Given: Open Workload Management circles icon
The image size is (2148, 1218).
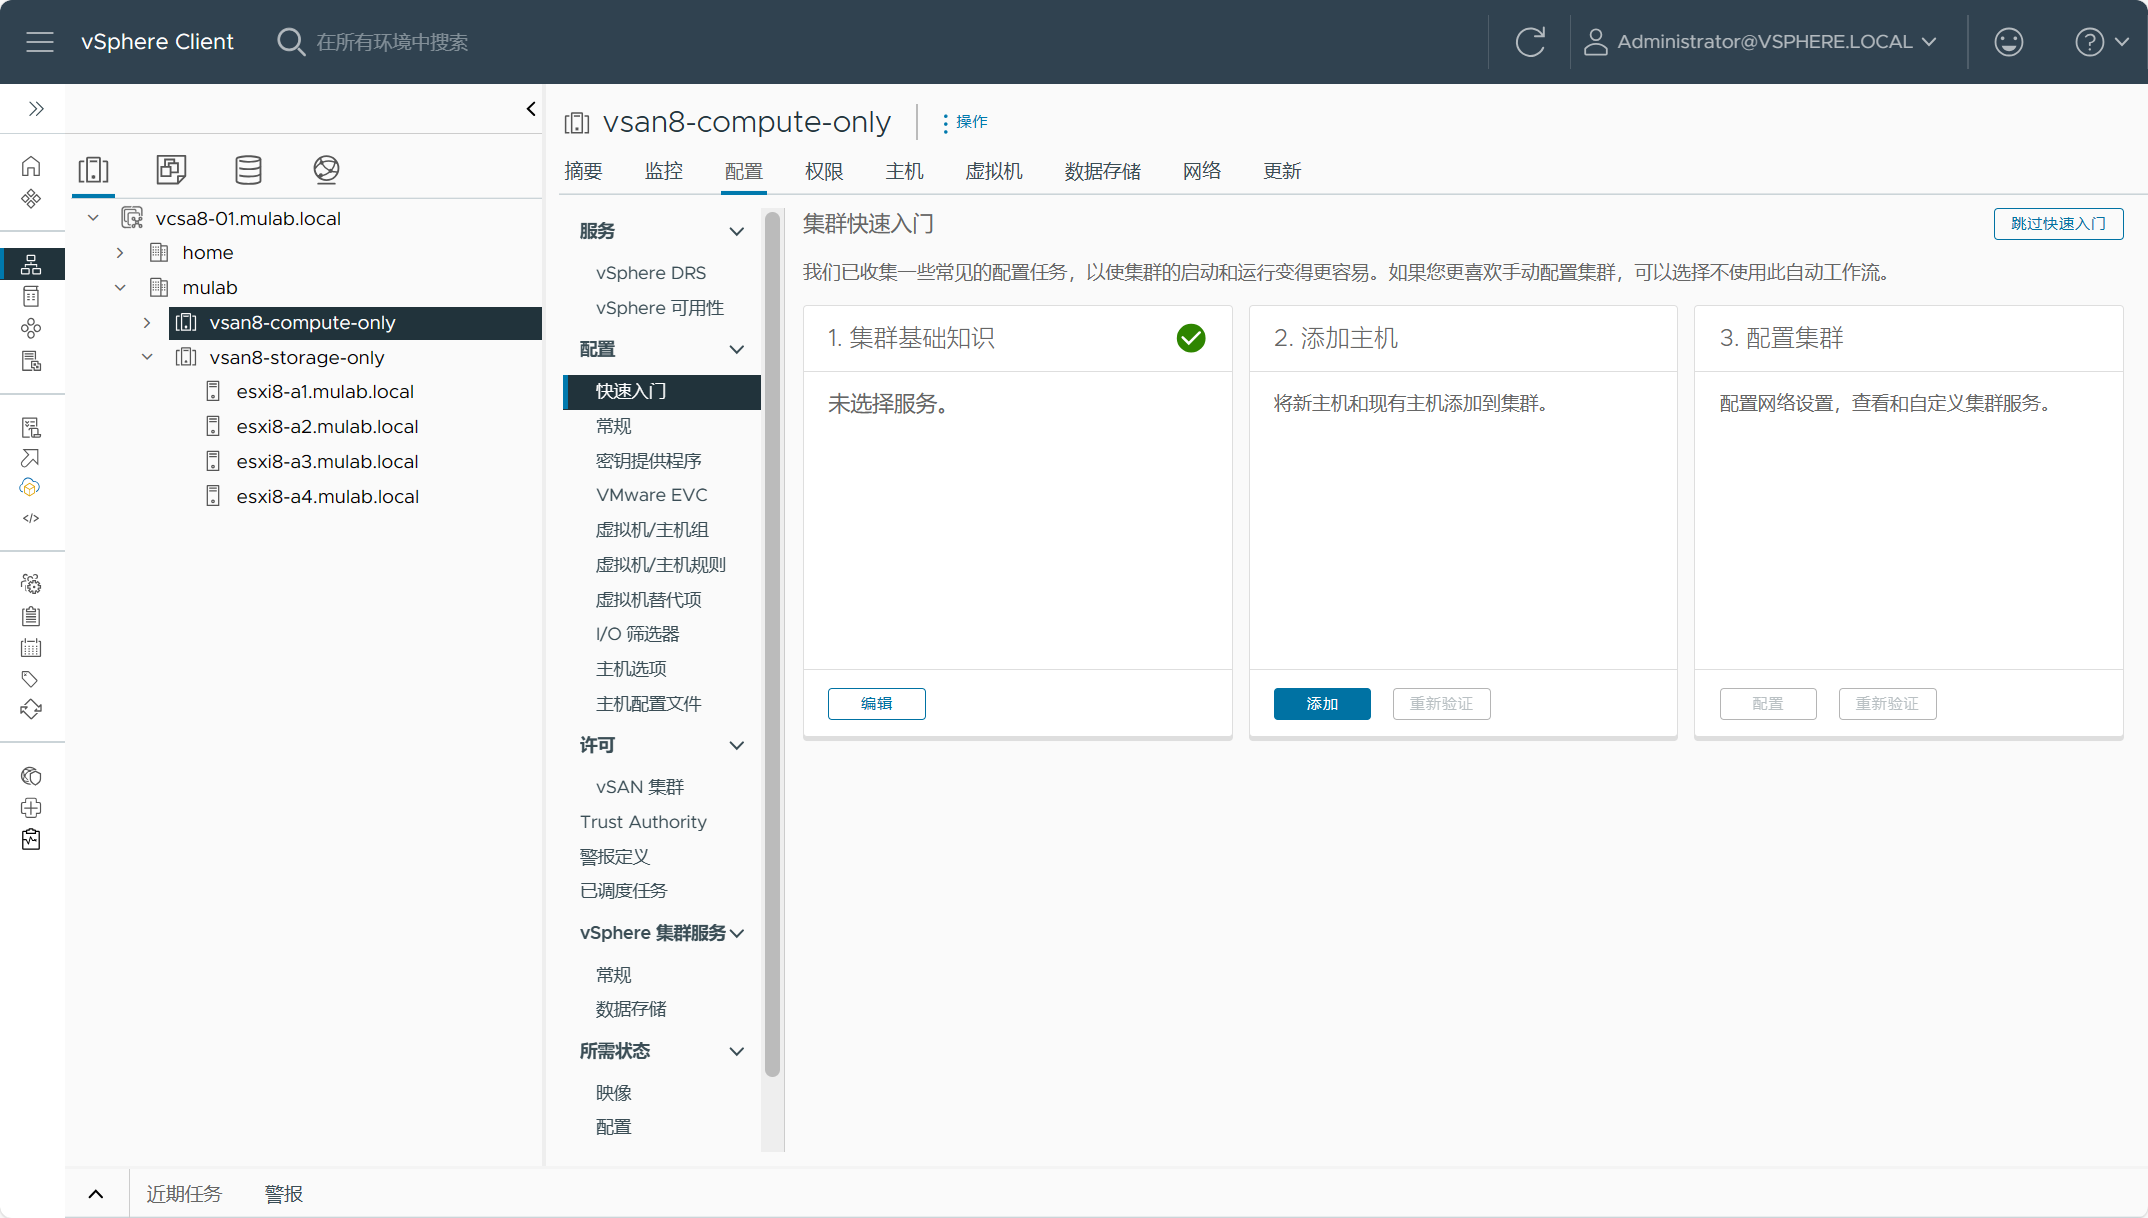Looking at the screenshot, I should click(31, 328).
